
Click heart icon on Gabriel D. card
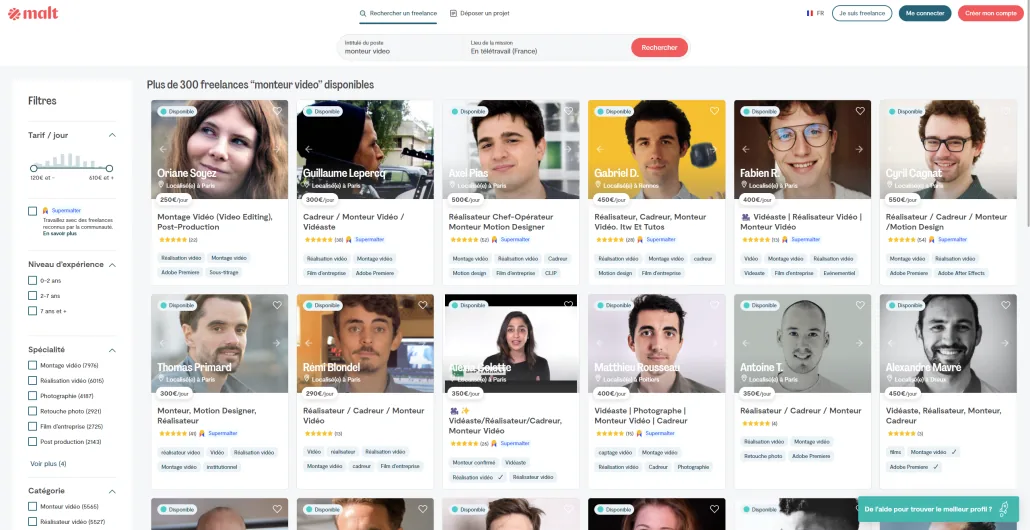point(714,111)
